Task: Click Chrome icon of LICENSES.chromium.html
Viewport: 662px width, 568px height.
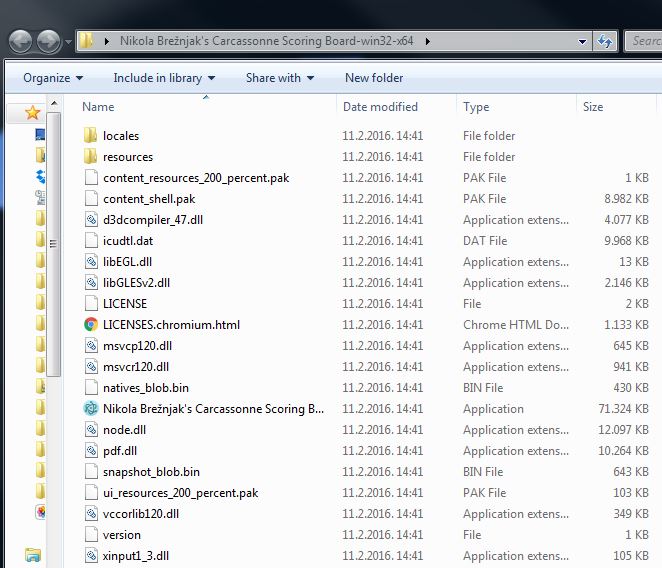Action: [91, 324]
